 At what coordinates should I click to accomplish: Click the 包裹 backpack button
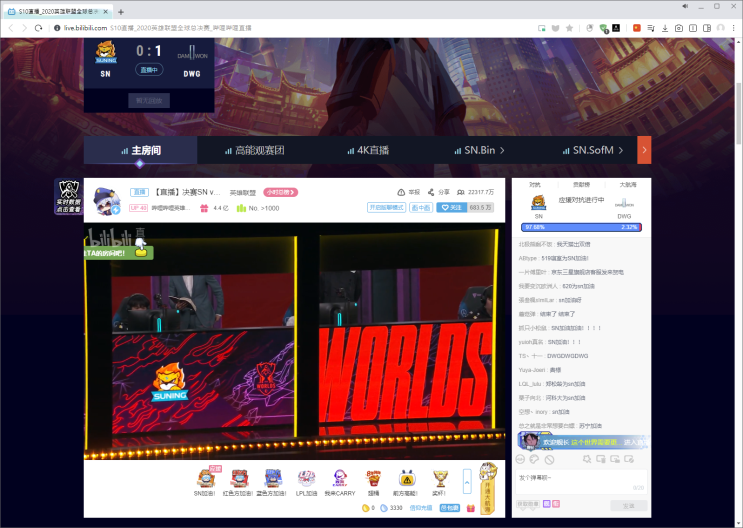click(x=450, y=508)
